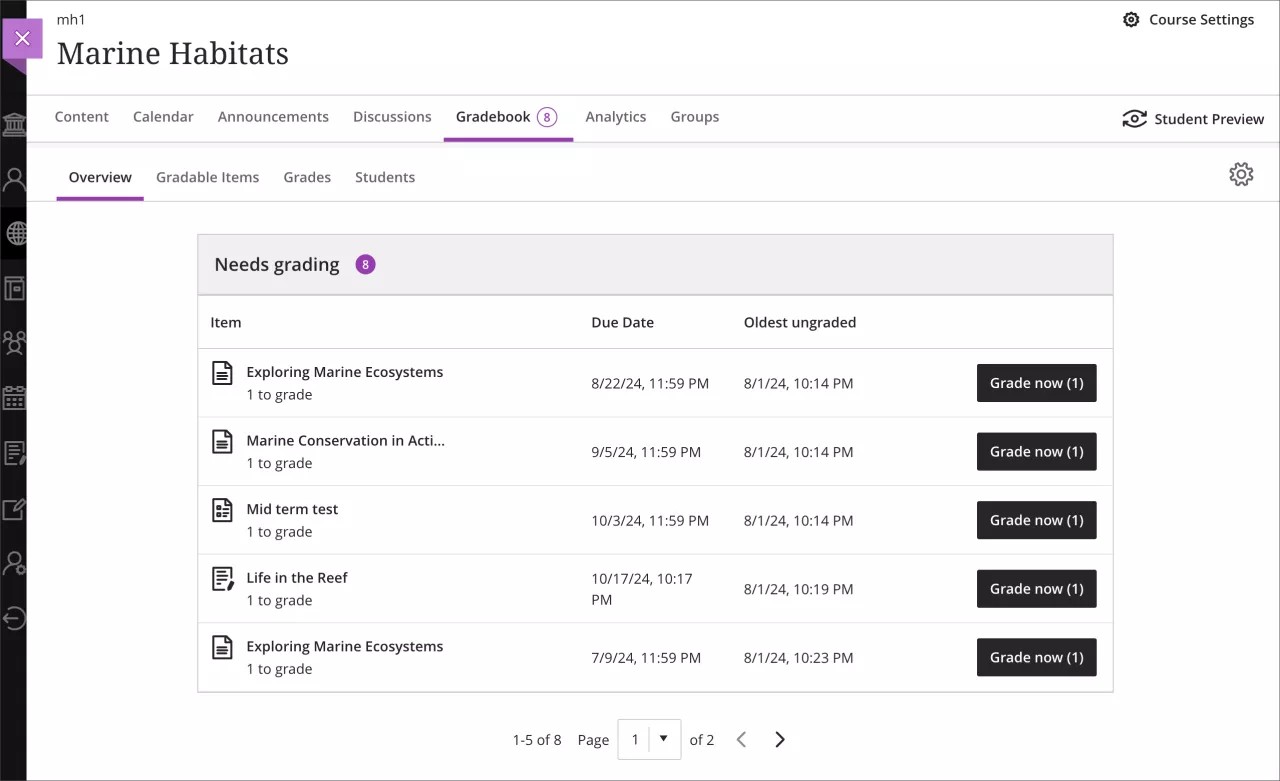Screen dimensions: 1280x781
Task: Open Messages from the left sidebar
Action: click(14, 453)
